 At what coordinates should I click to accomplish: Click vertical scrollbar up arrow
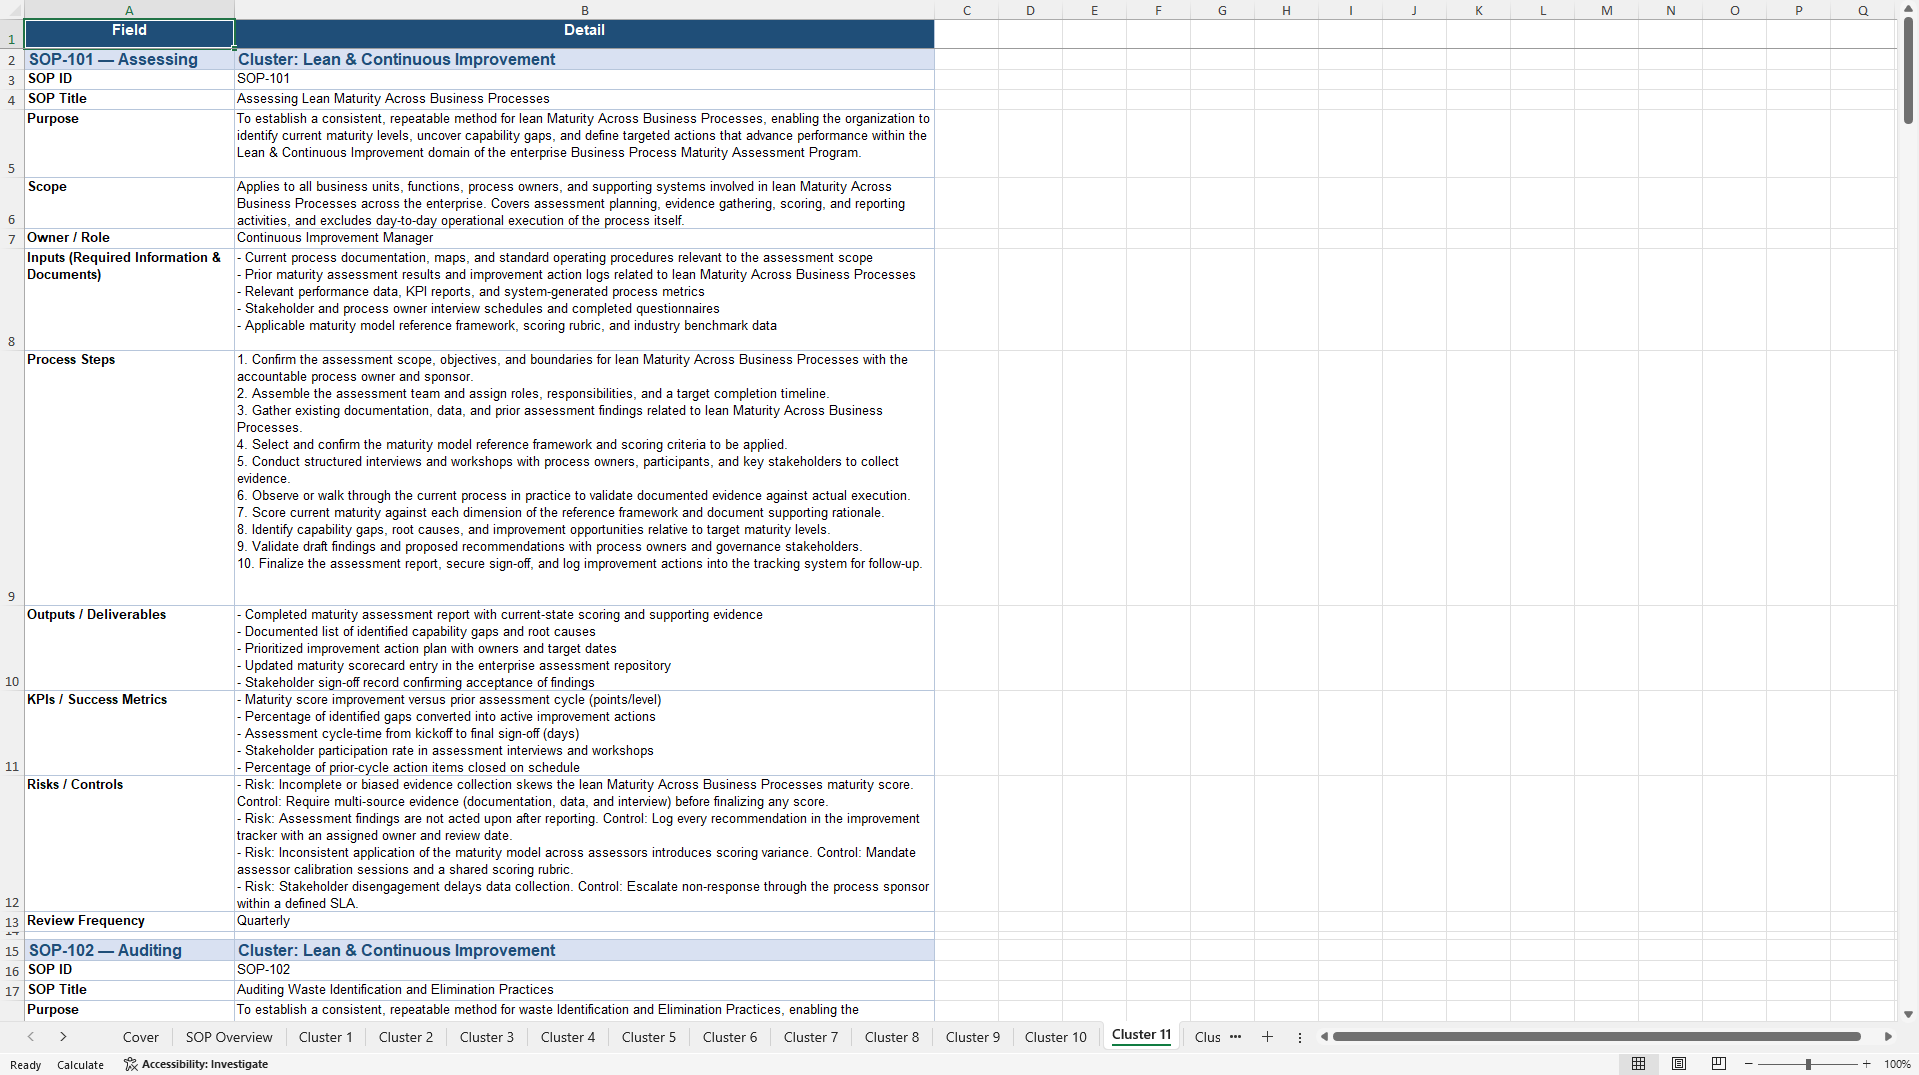click(1908, 8)
